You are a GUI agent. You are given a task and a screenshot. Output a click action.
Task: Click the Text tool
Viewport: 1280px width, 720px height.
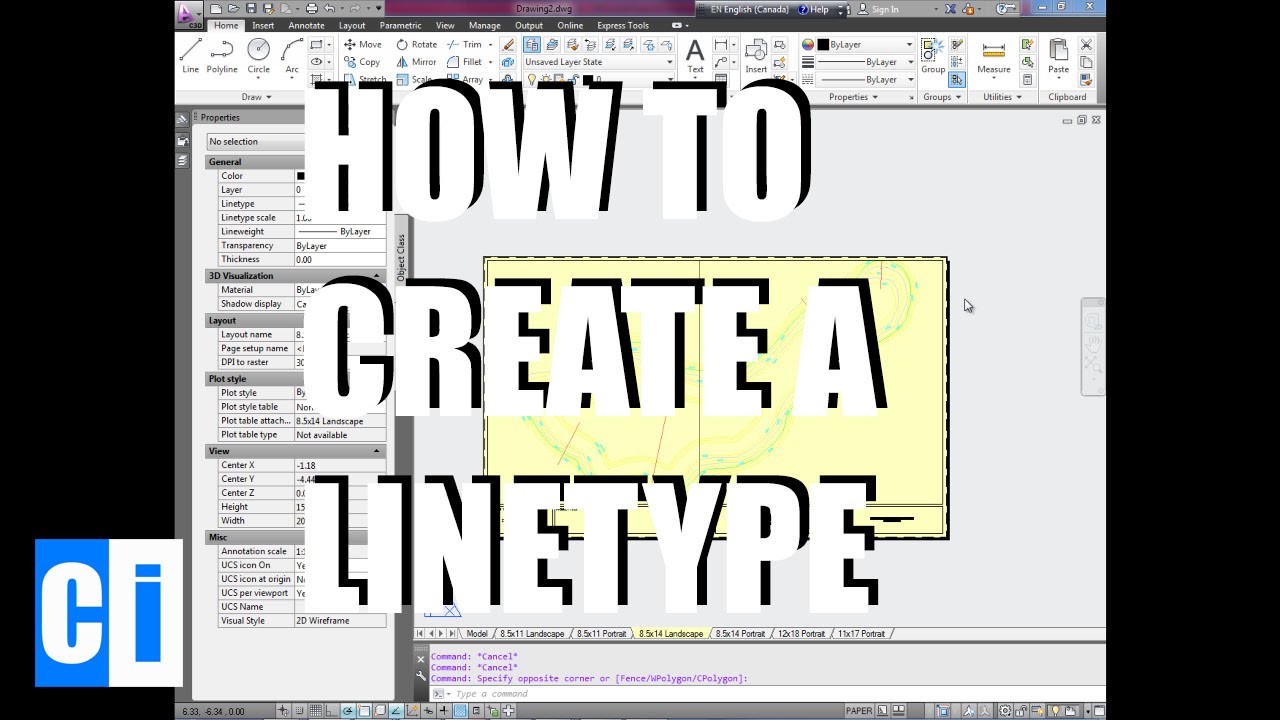(695, 56)
